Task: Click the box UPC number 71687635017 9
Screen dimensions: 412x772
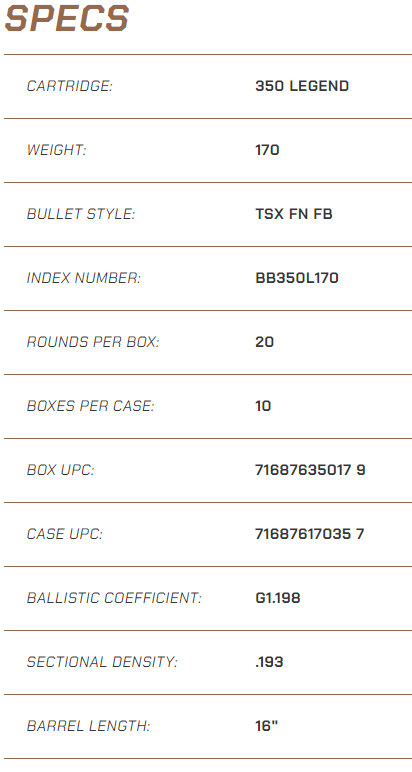Action: pyautogui.click(x=310, y=470)
